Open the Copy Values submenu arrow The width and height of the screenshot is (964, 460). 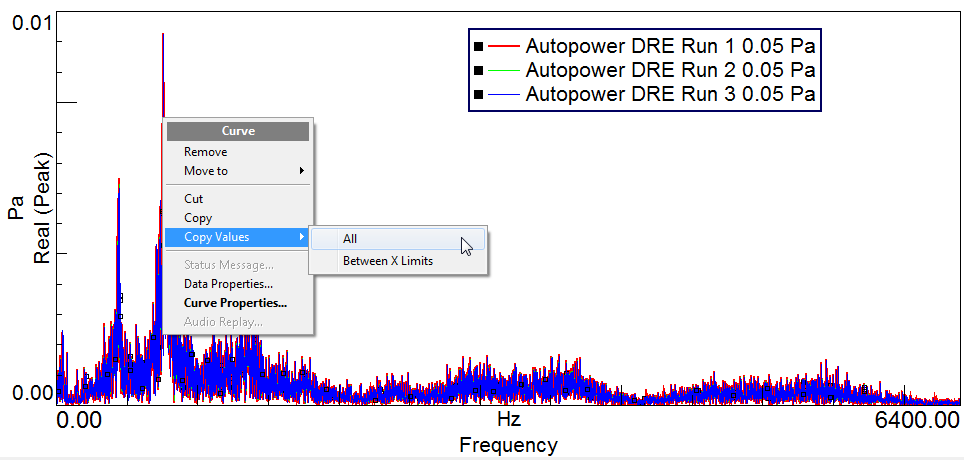coord(302,237)
